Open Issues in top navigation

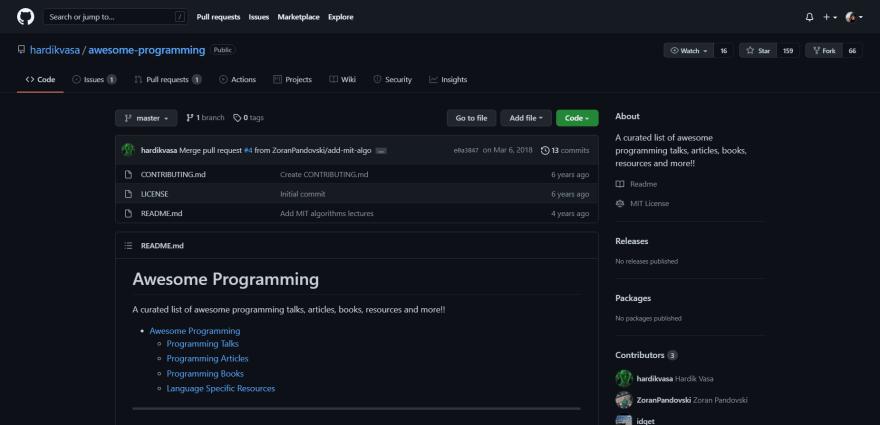click(x=259, y=17)
